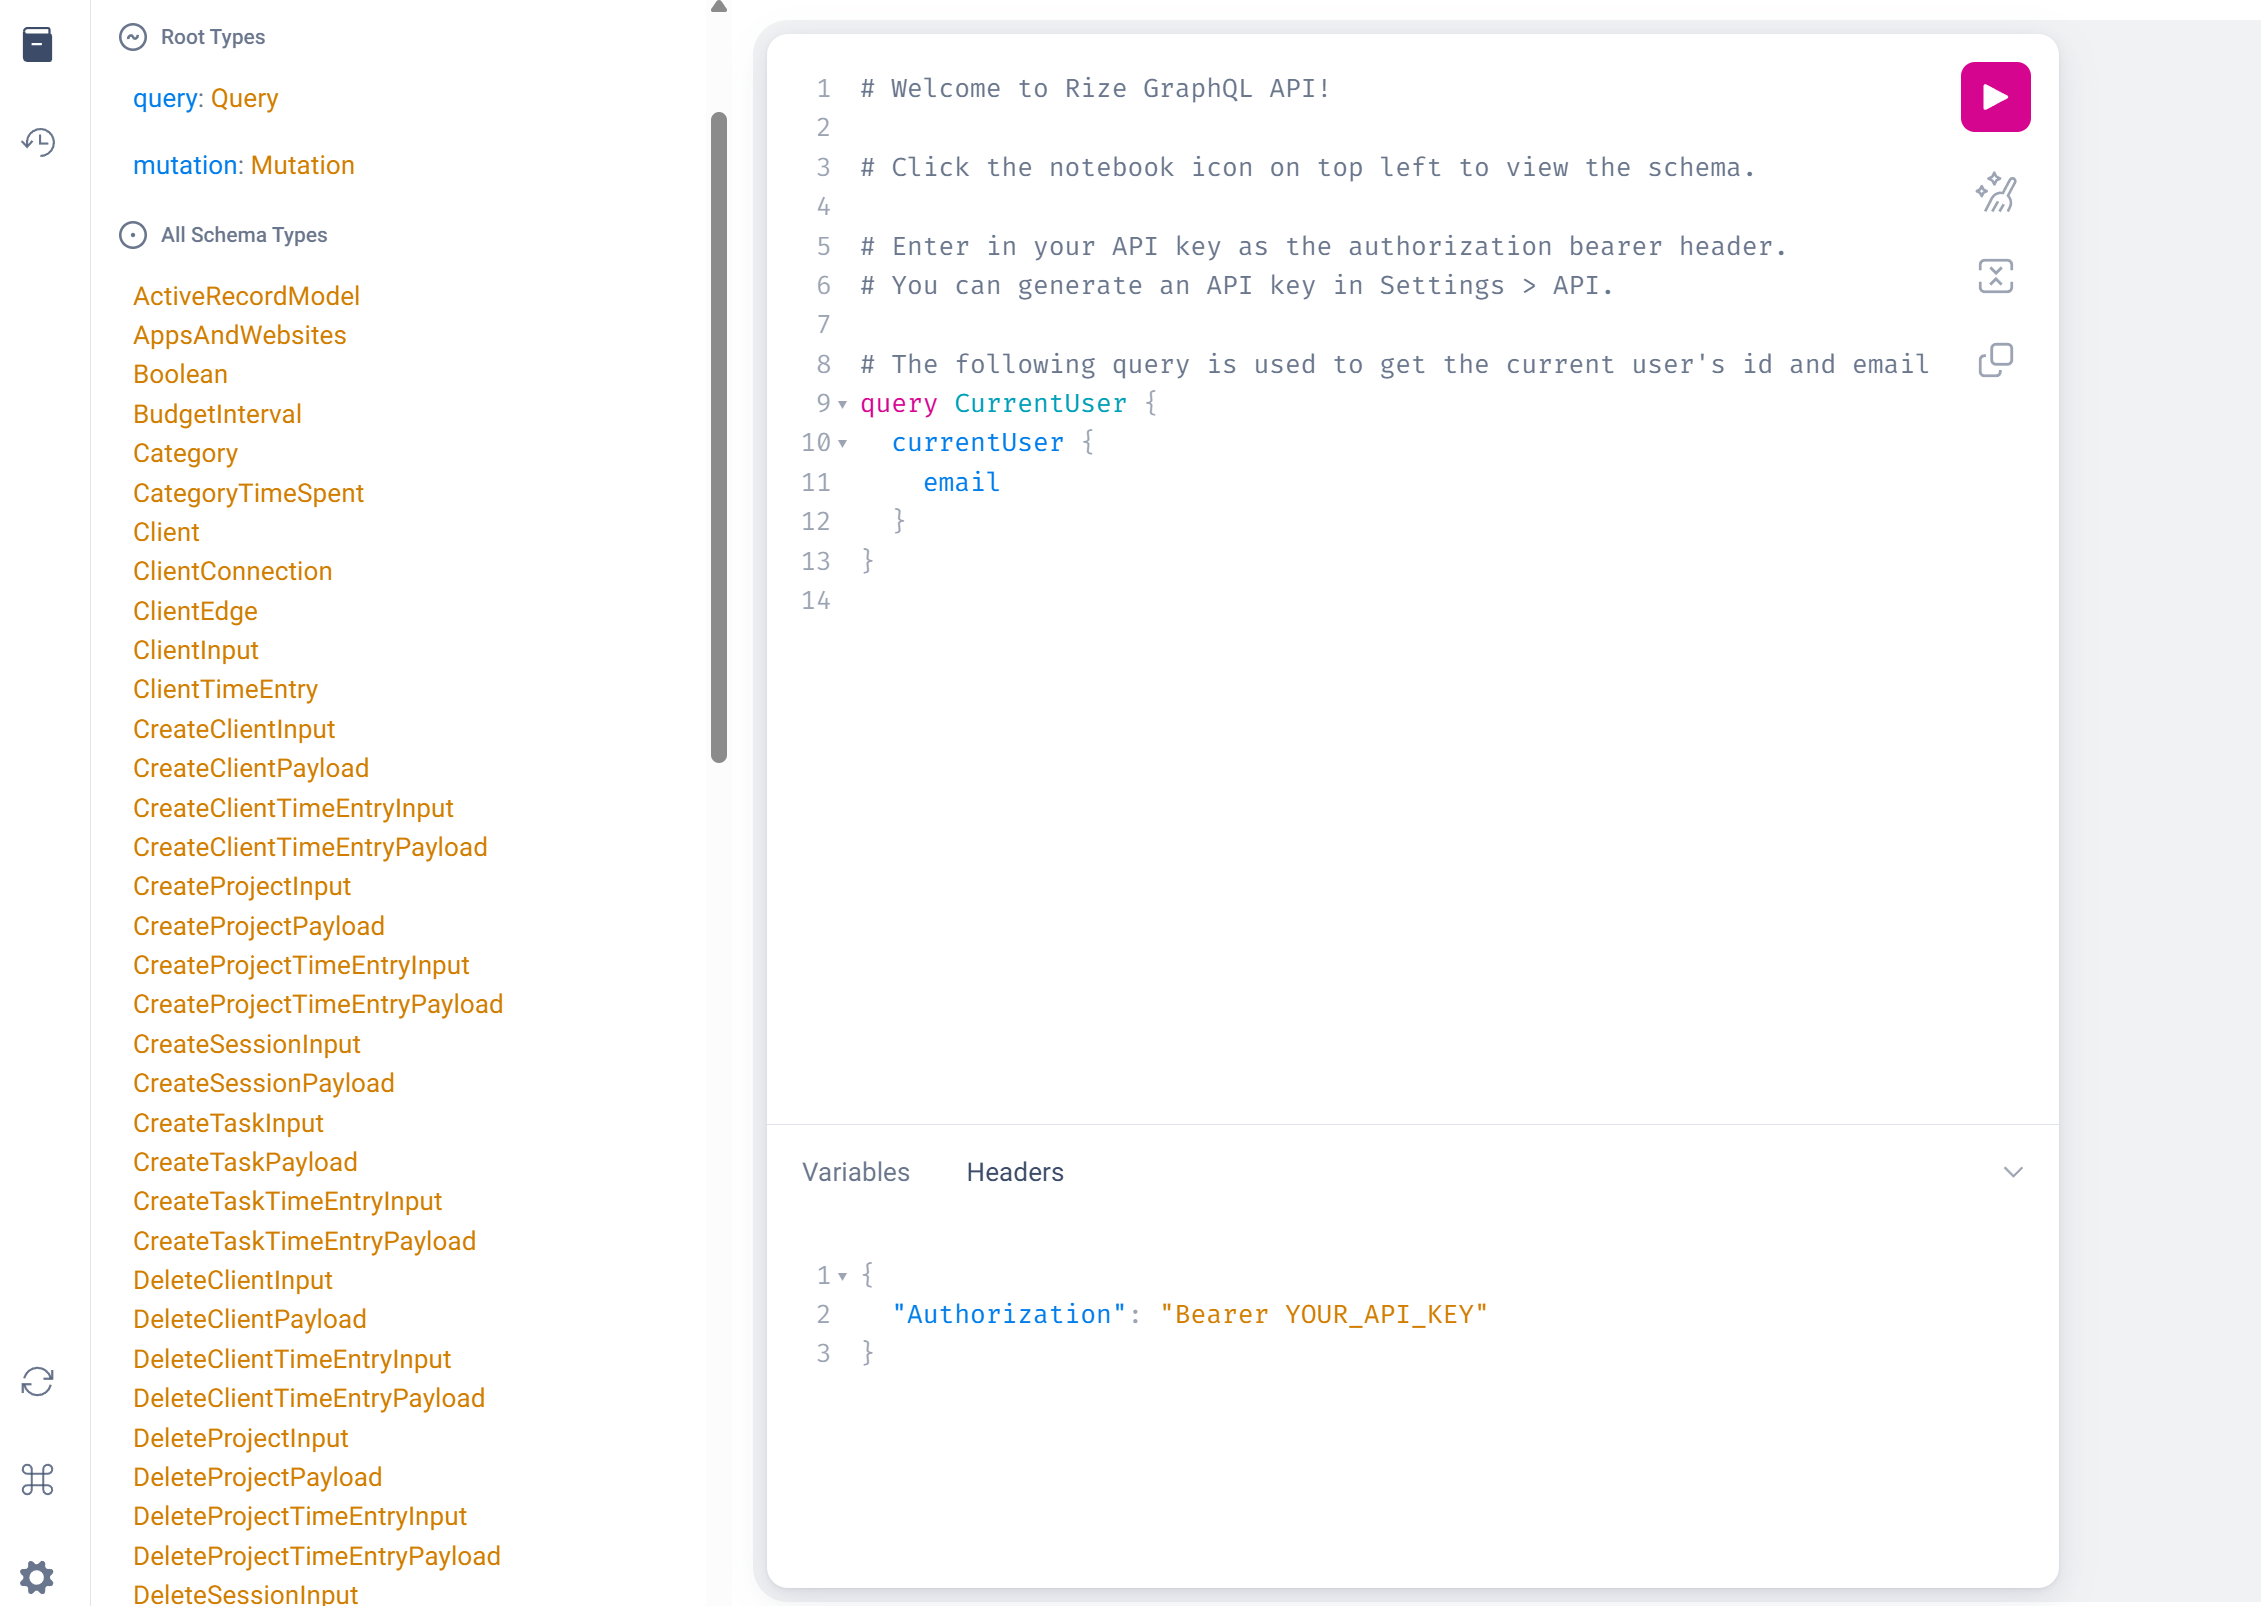Merge fragments into the query

click(x=1995, y=276)
